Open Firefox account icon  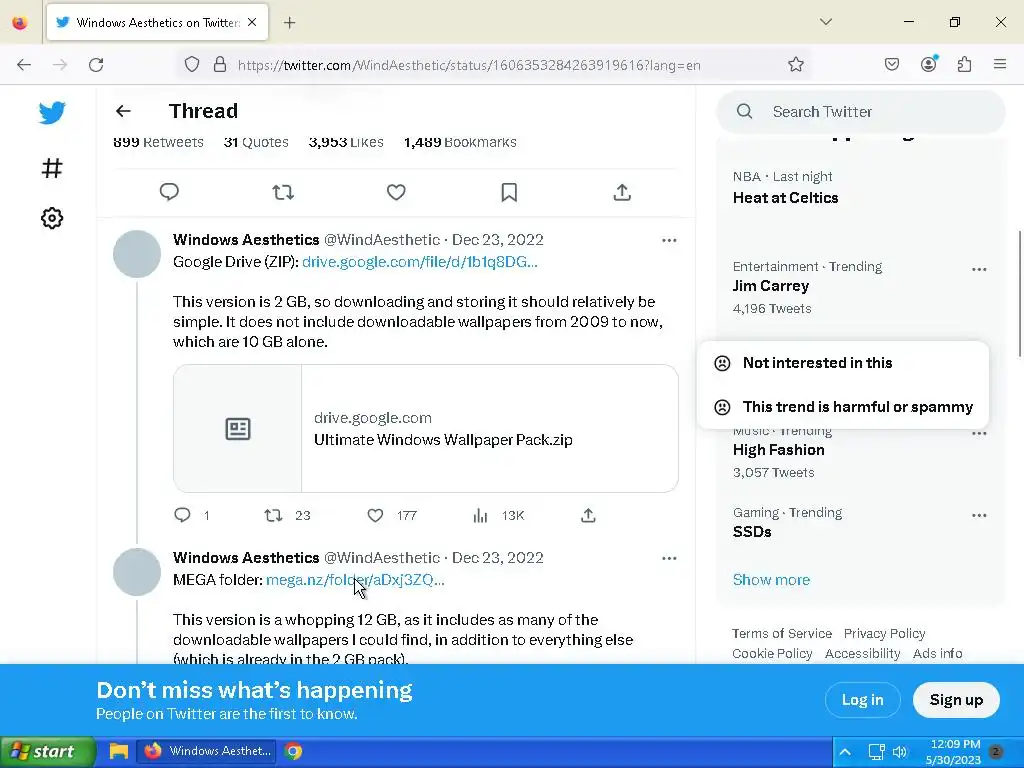928,65
